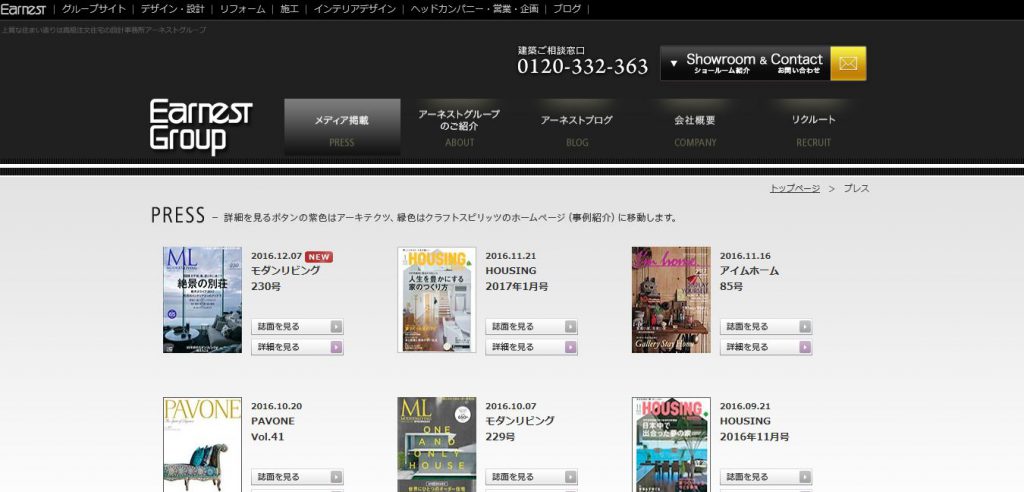Click 詳細を見る for モダンリビング 230号

click(x=298, y=347)
